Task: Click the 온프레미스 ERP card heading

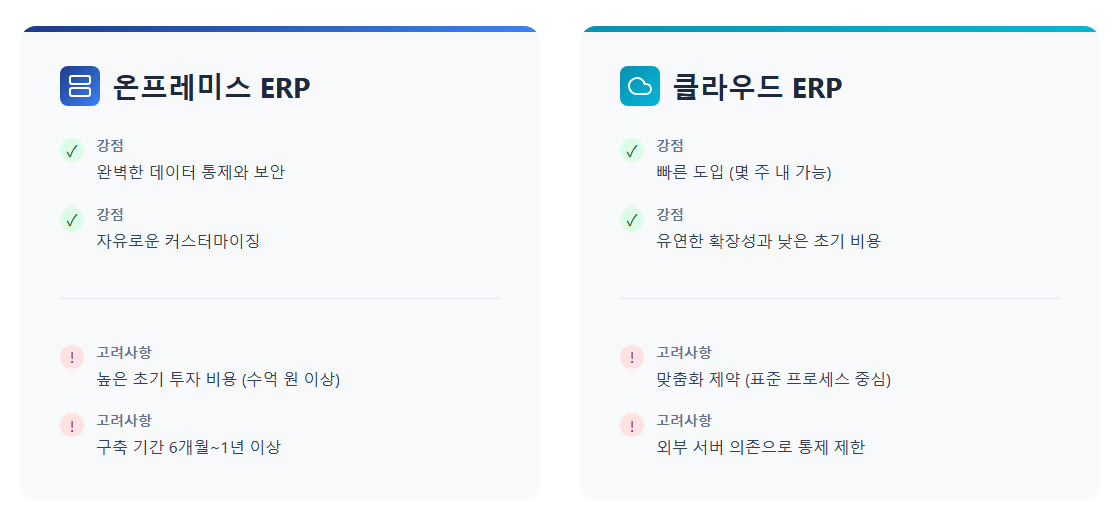Action: point(211,87)
